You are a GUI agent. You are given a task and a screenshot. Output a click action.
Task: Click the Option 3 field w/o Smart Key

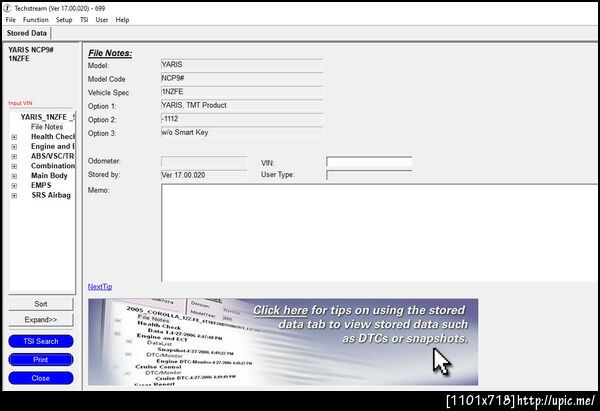(242, 132)
